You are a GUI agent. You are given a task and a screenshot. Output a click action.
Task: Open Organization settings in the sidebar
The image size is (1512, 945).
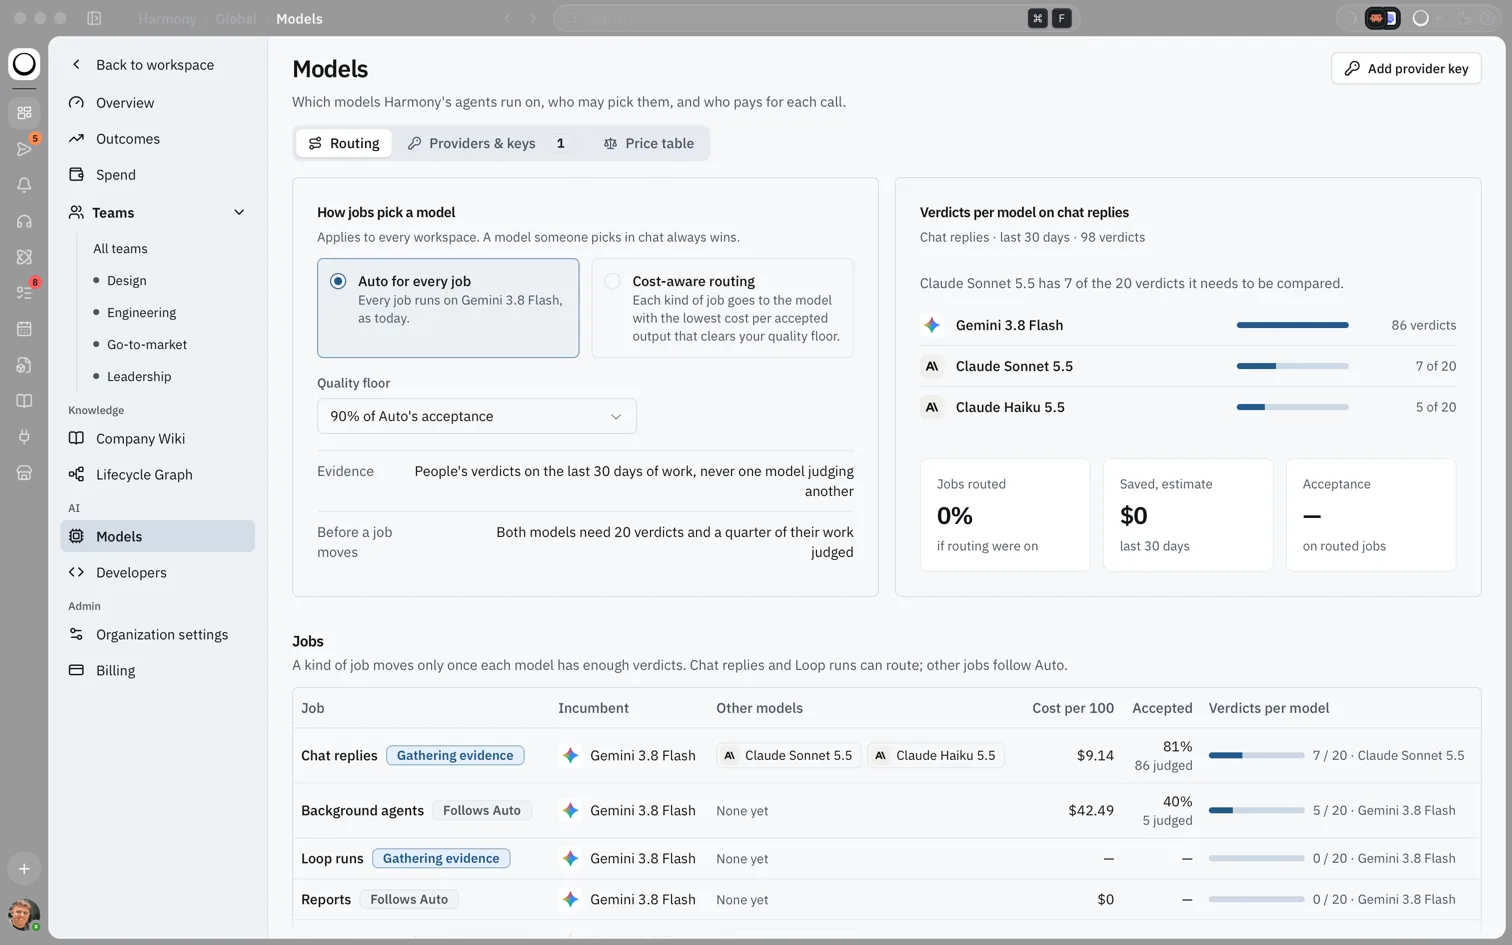(157, 635)
